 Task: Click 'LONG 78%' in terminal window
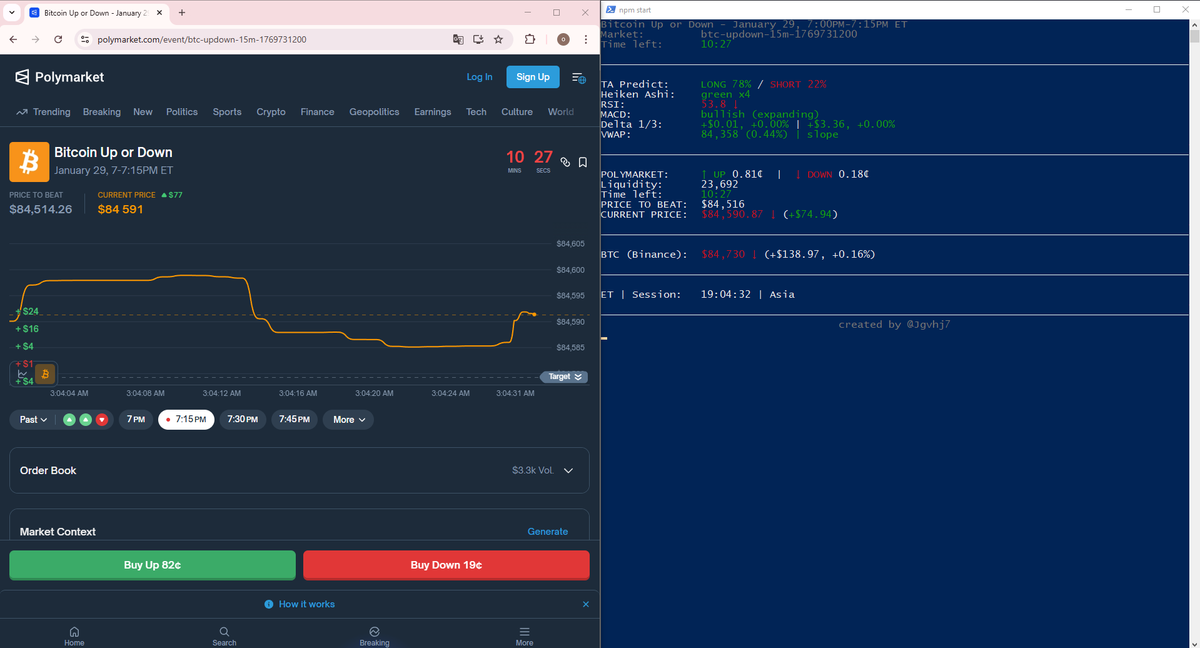click(x=728, y=85)
